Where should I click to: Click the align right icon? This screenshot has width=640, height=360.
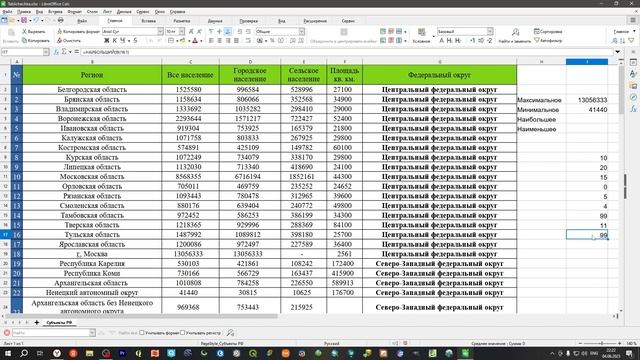[228, 40]
